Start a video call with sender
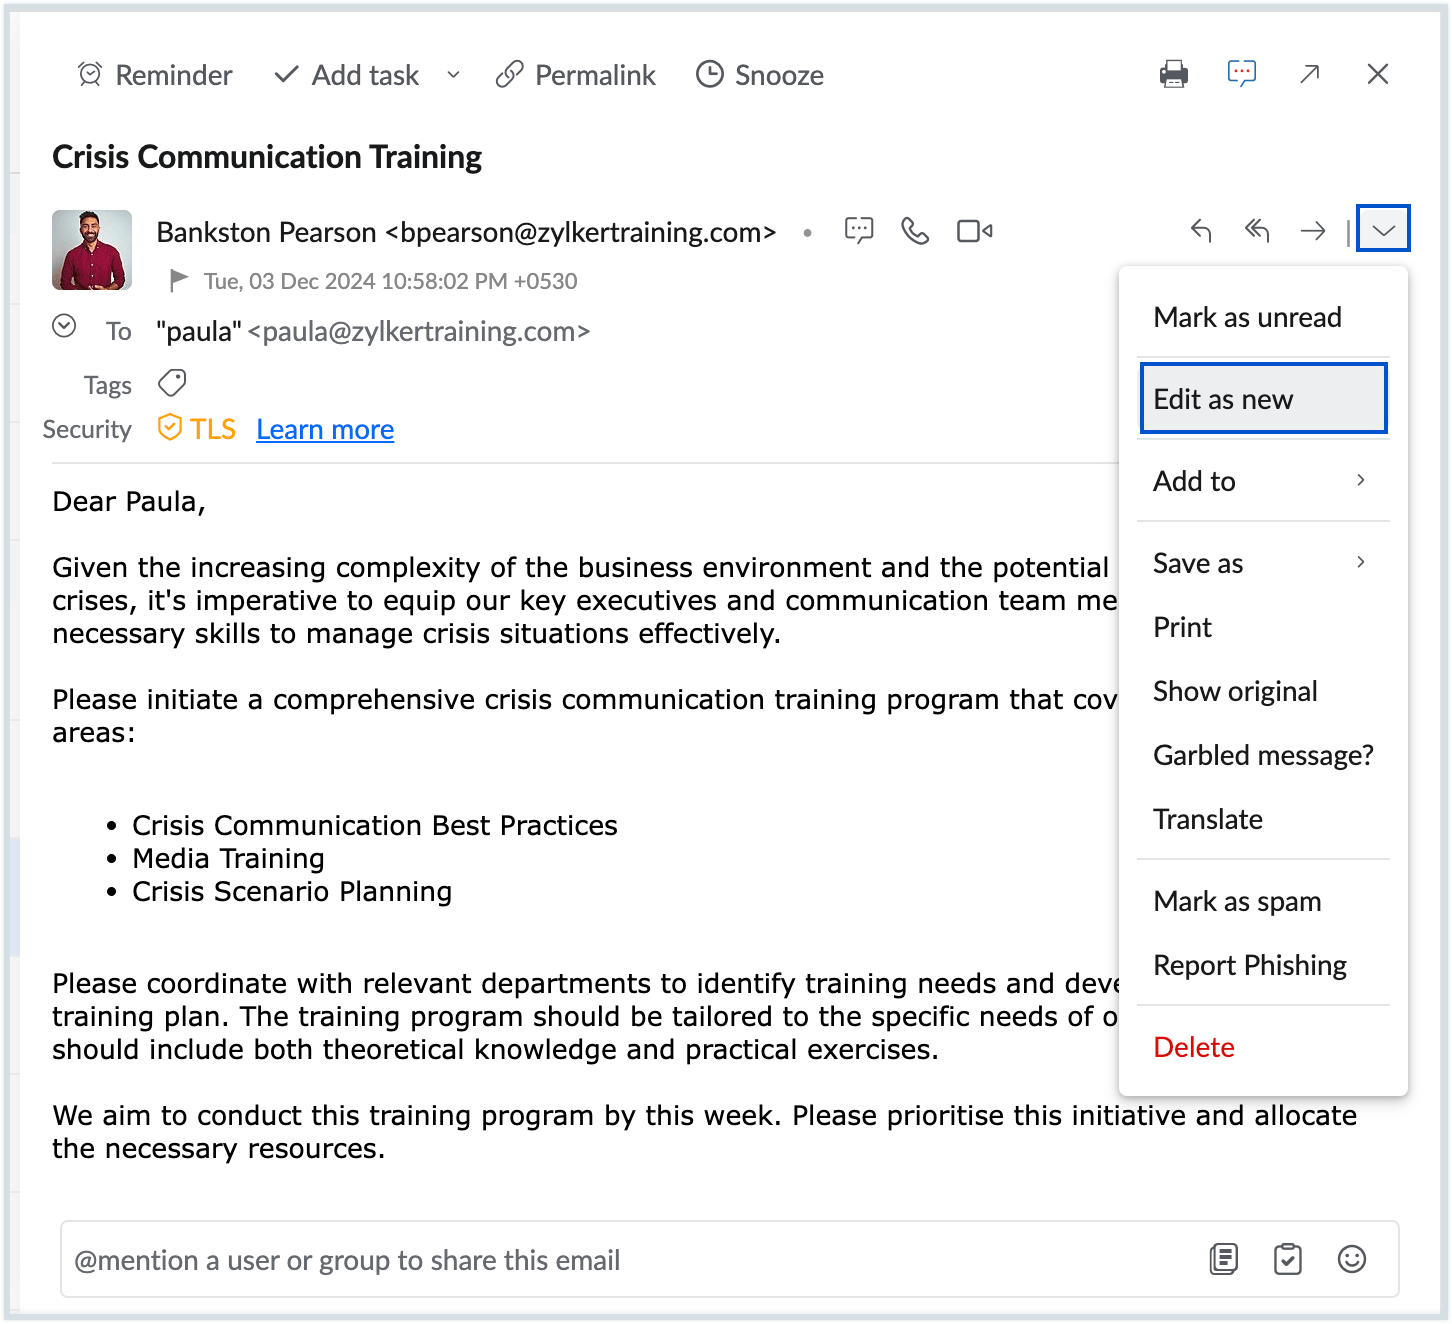Screen dimensions: 1452x1324 click(x=974, y=231)
